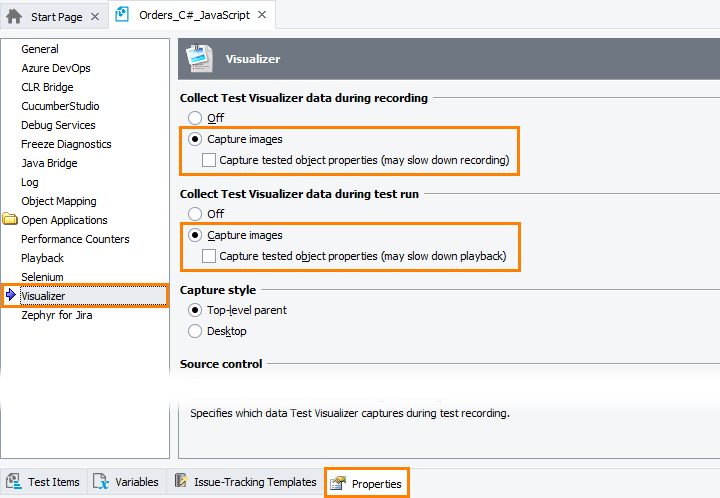The image size is (720, 498).
Task: Click the Visualizer header icon
Action: [x=199, y=58]
